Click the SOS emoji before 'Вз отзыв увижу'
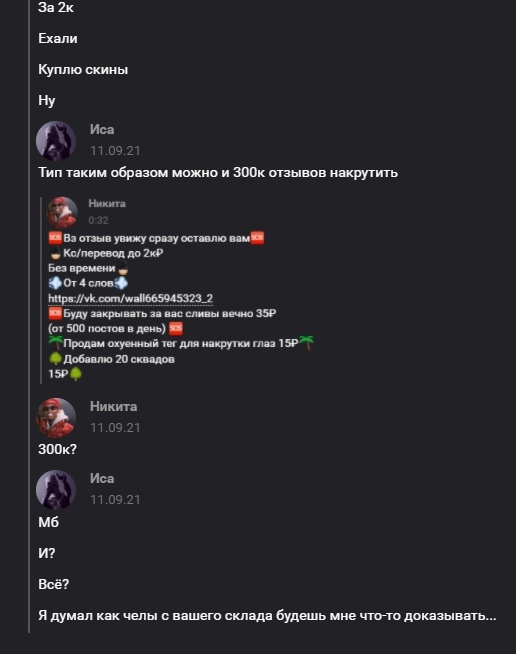Viewport: 516px width, 654px height. pos(55,238)
